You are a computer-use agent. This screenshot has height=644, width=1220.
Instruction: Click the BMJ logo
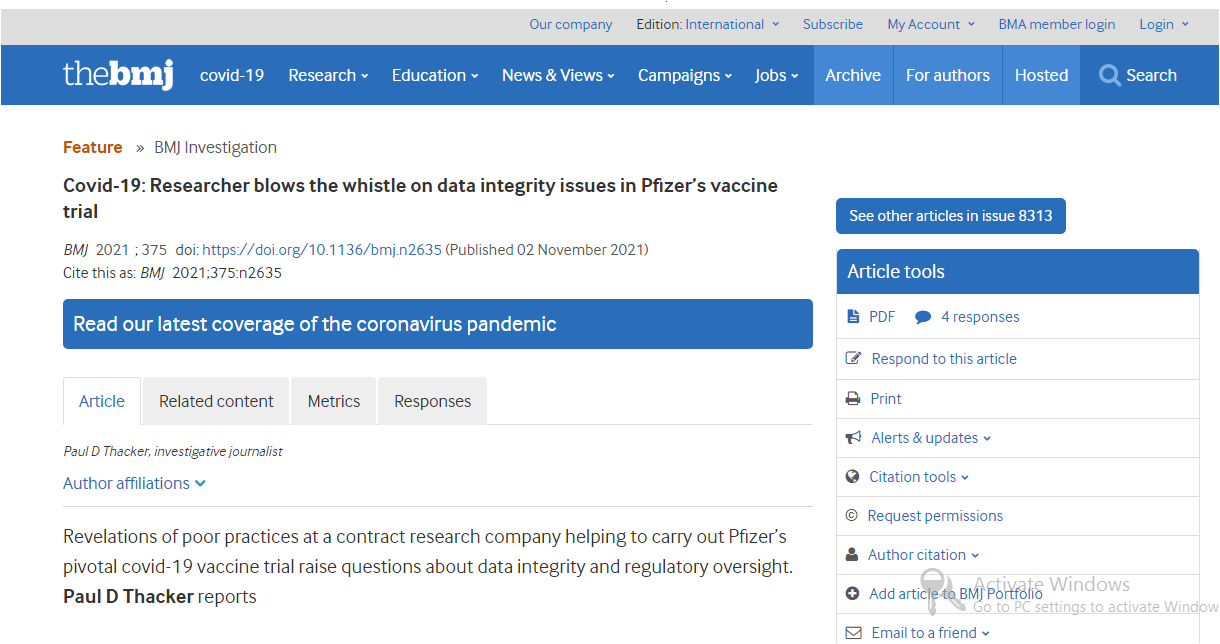(x=118, y=75)
